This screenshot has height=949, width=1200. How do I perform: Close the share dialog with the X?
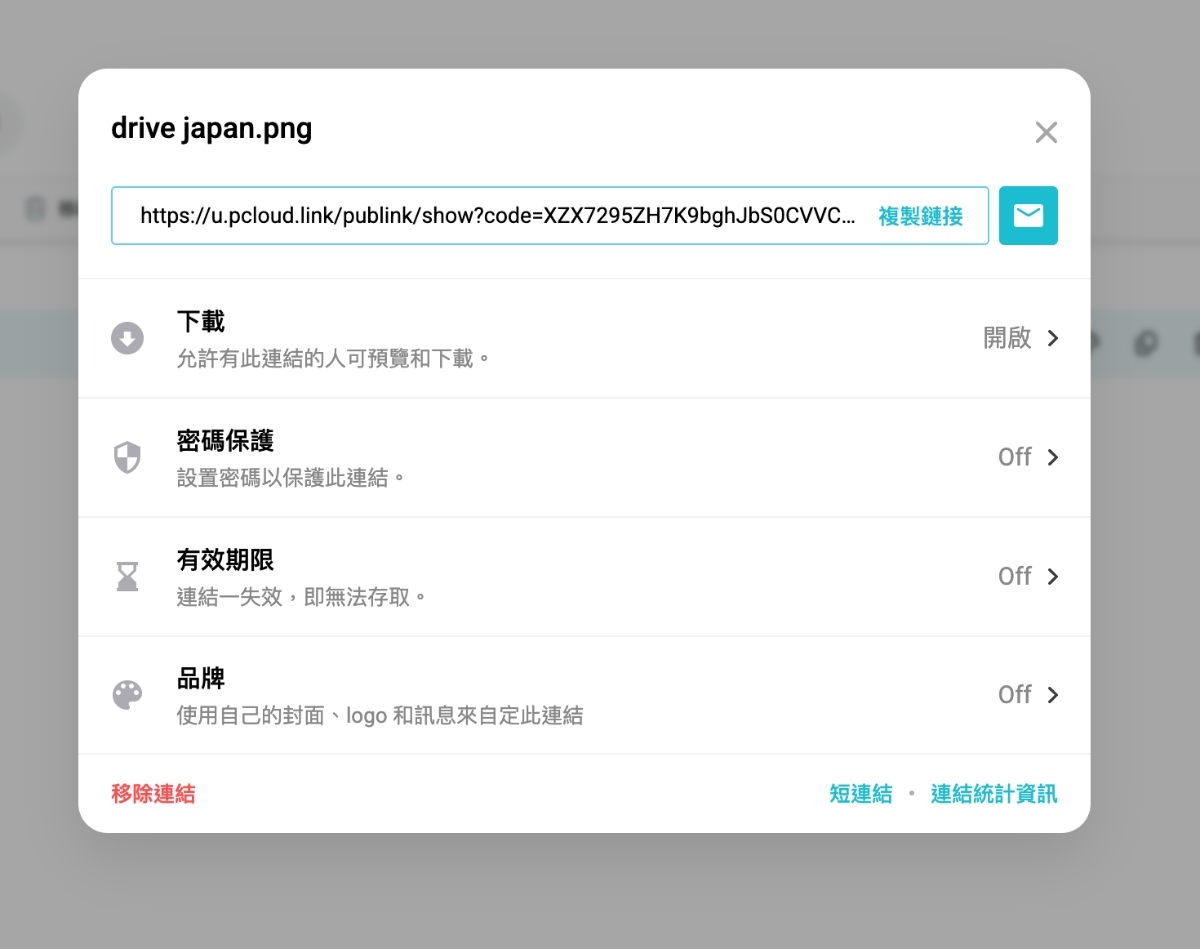point(1046,131)
